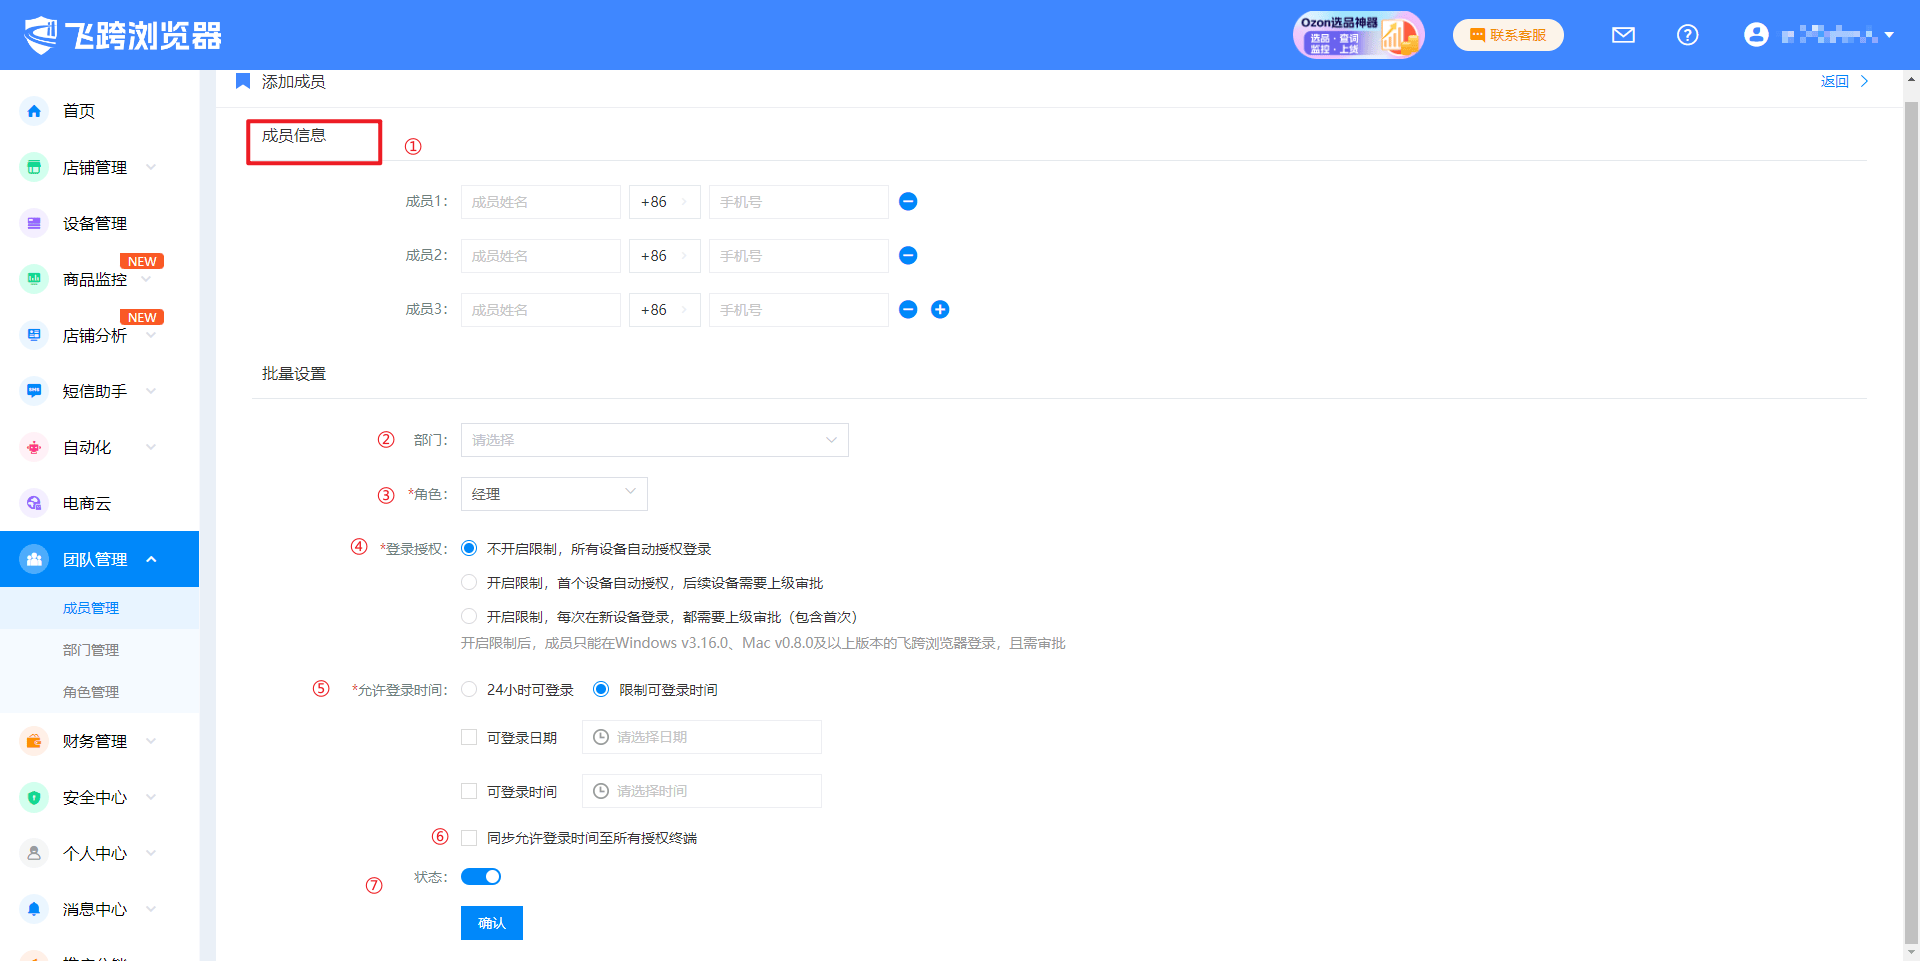Open 角色管理 in the sidebar
This screenshot has width=1920, height=961.
(91, 692)
